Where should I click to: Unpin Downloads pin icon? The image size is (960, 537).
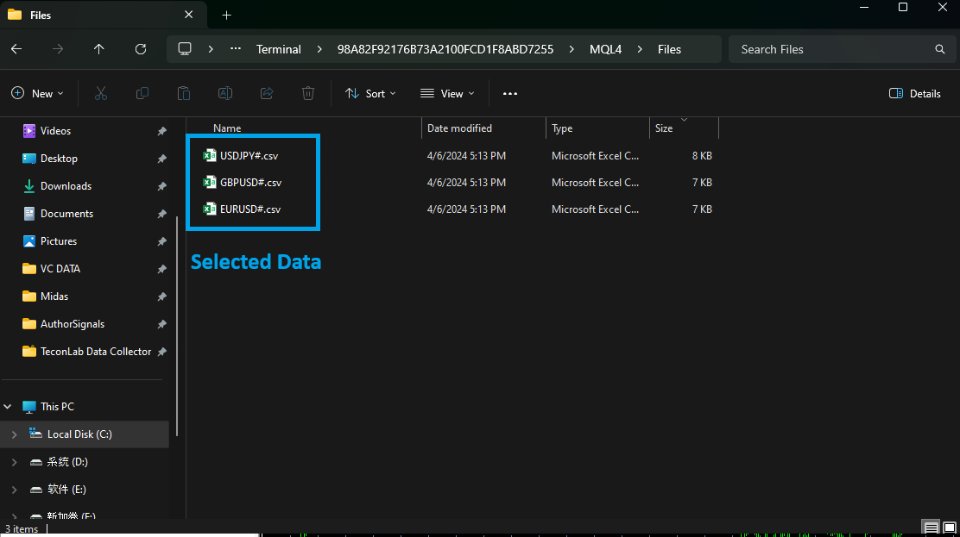(x=162, y=186)
